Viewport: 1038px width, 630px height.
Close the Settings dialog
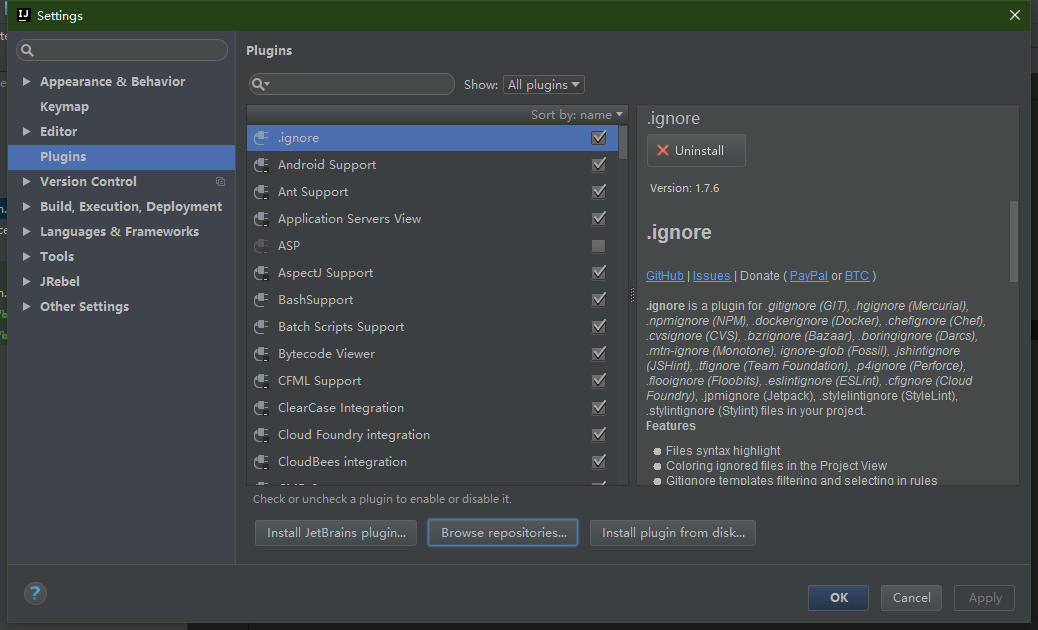point(1014,15)
